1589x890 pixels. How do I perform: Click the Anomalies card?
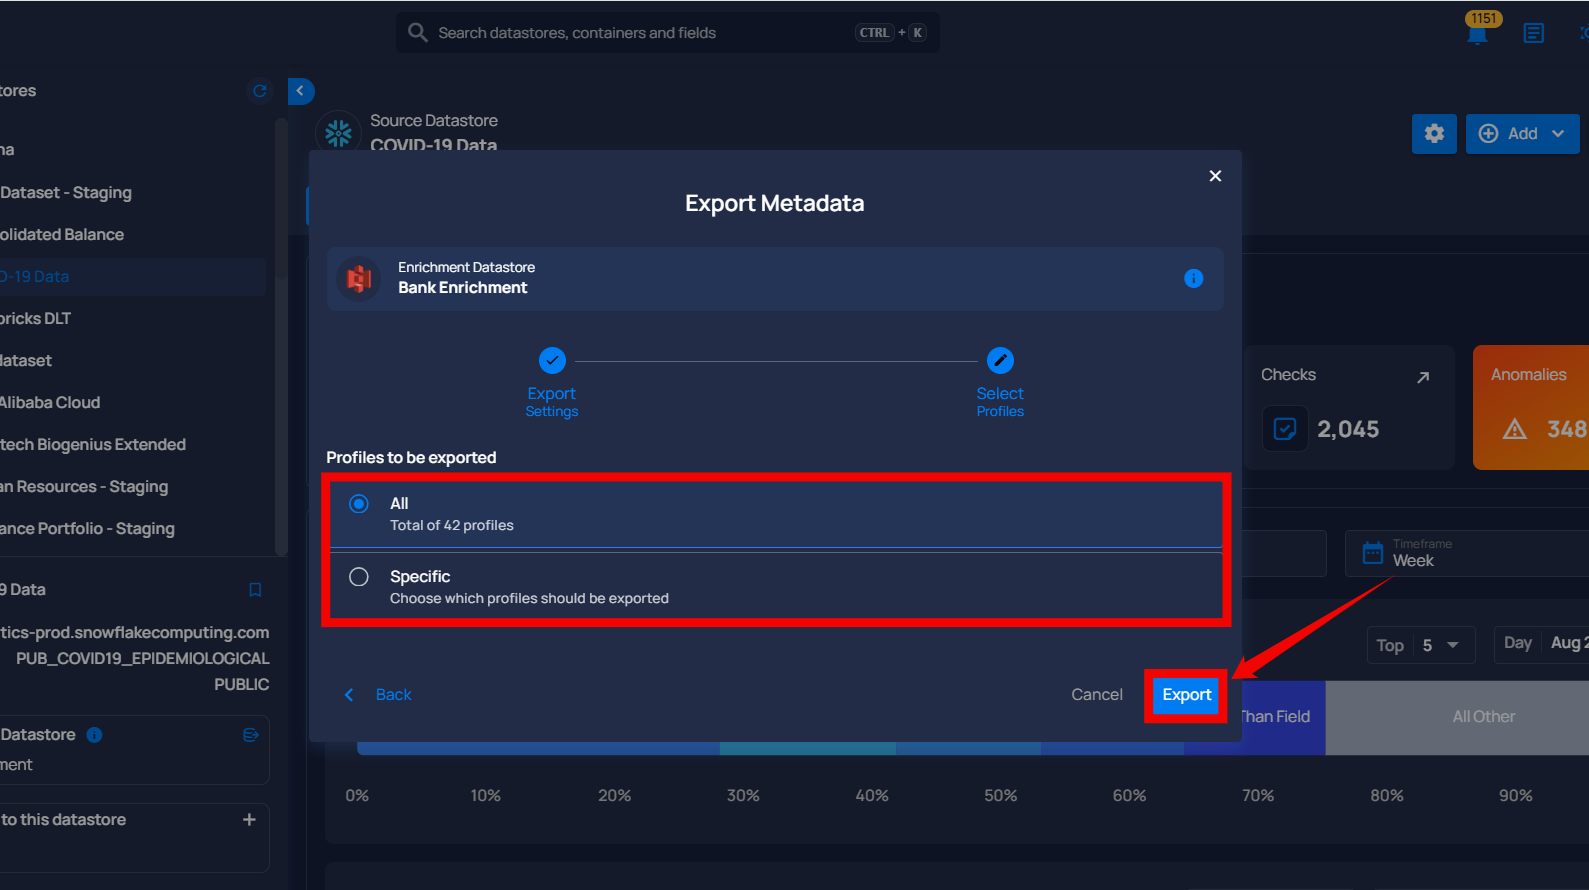(x=1531, y=408)
